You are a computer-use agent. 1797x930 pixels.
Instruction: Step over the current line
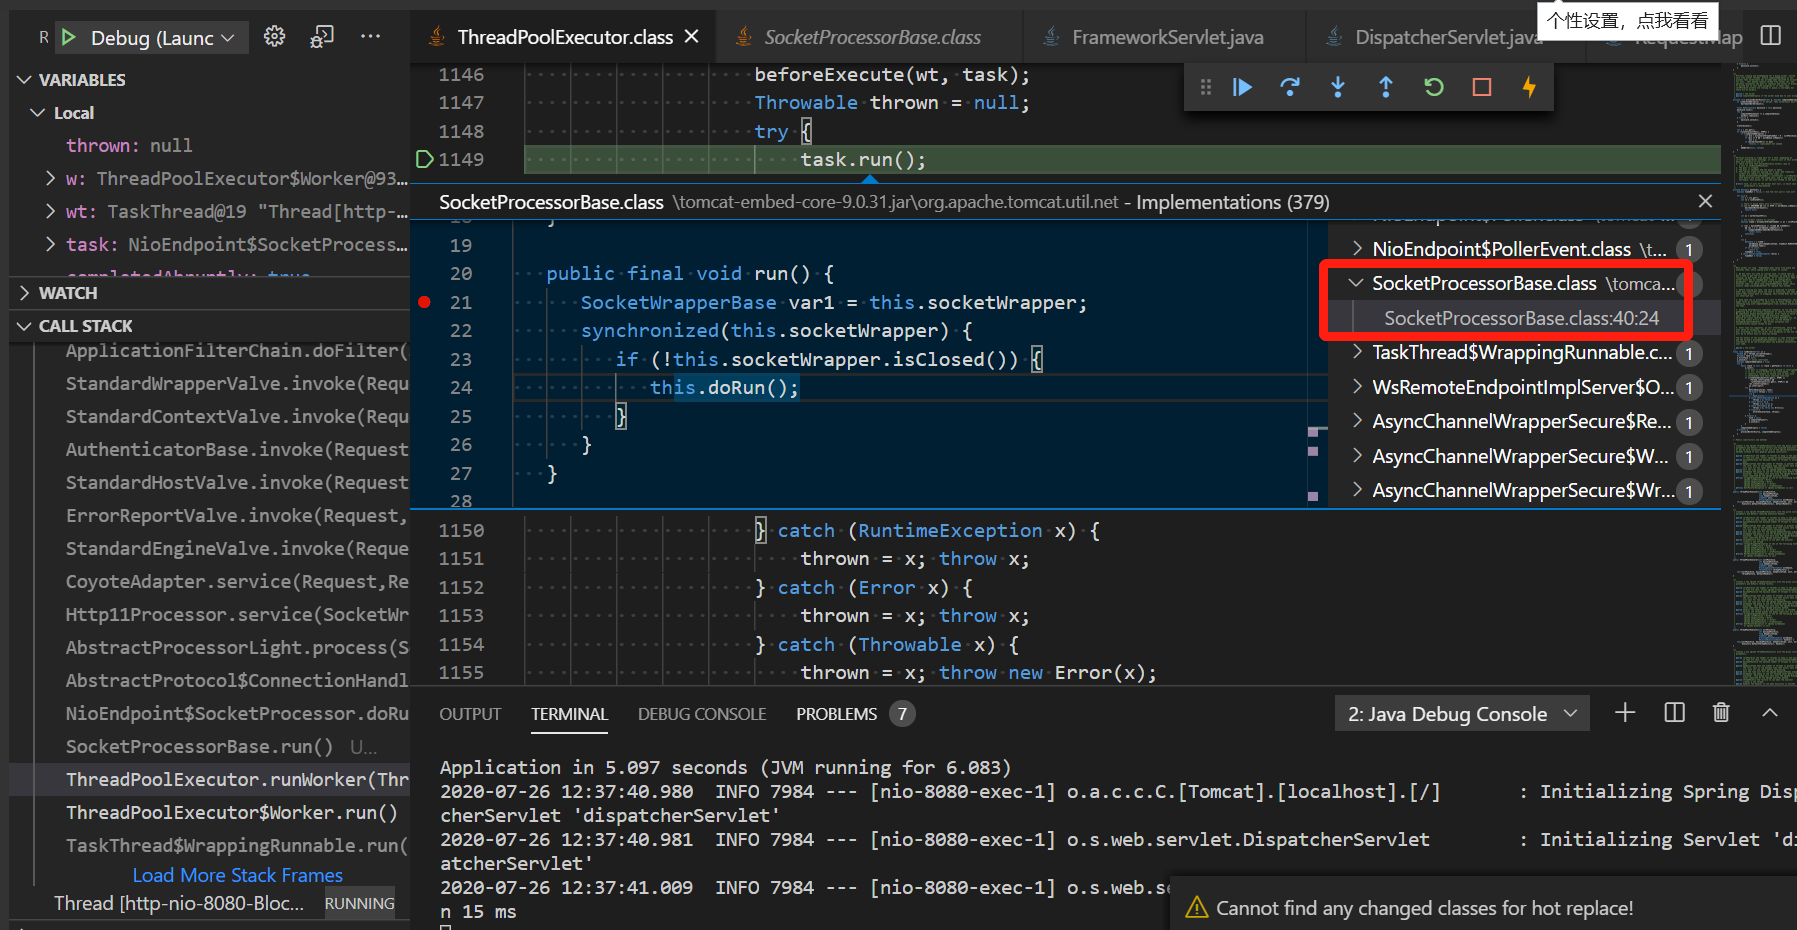(x=1290, y=87)
